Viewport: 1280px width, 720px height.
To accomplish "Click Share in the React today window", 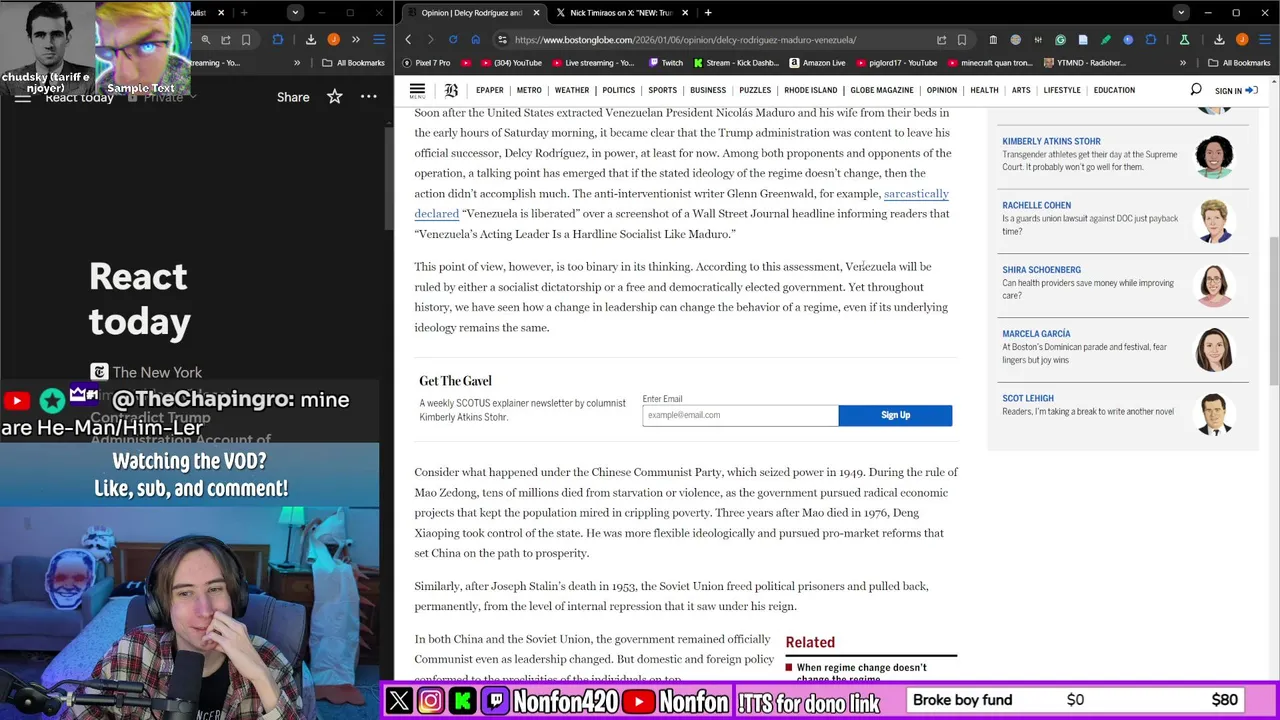I will [293, 97].
